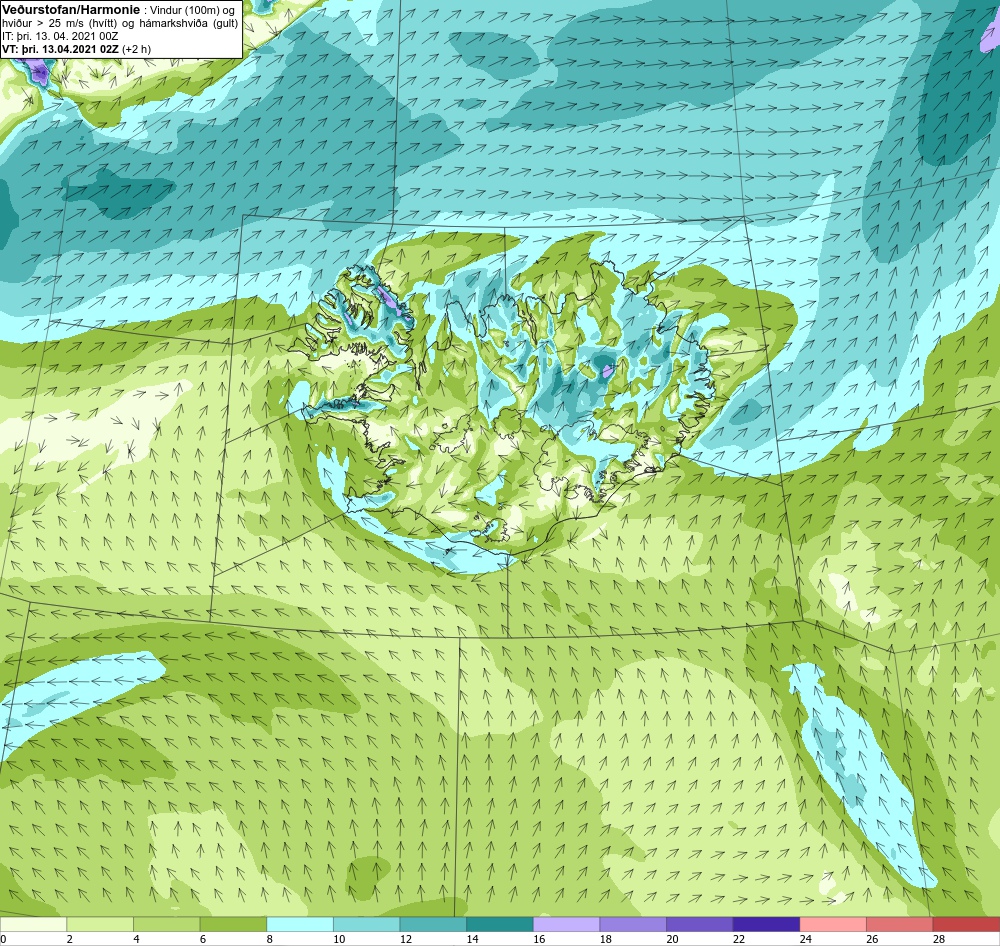Click the legend scale label '12'
This screenshot has width=1000, height=946.
[406, 939]
